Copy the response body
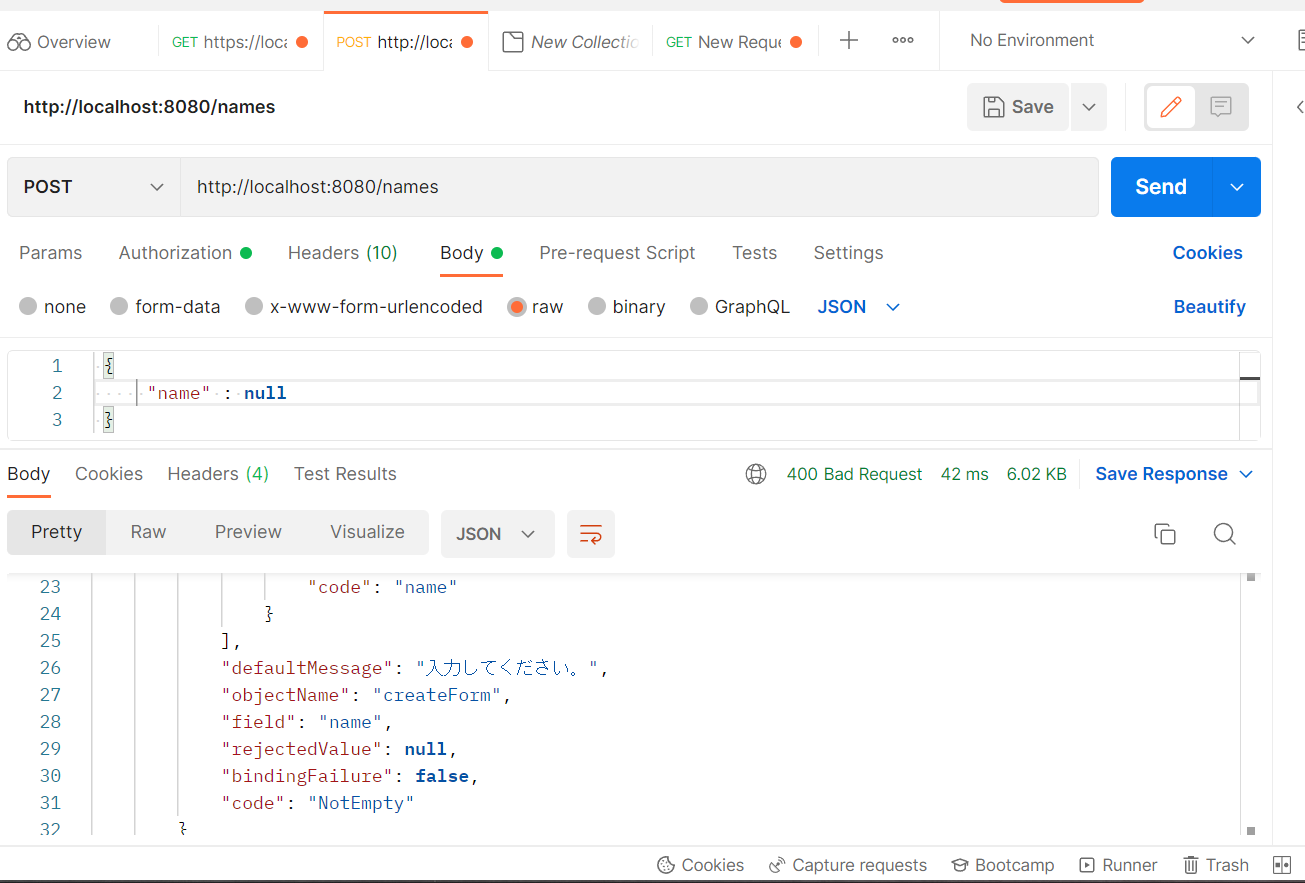This screenshot has width=1305, height=883. pyautogui.click(x=1164, y=533)
